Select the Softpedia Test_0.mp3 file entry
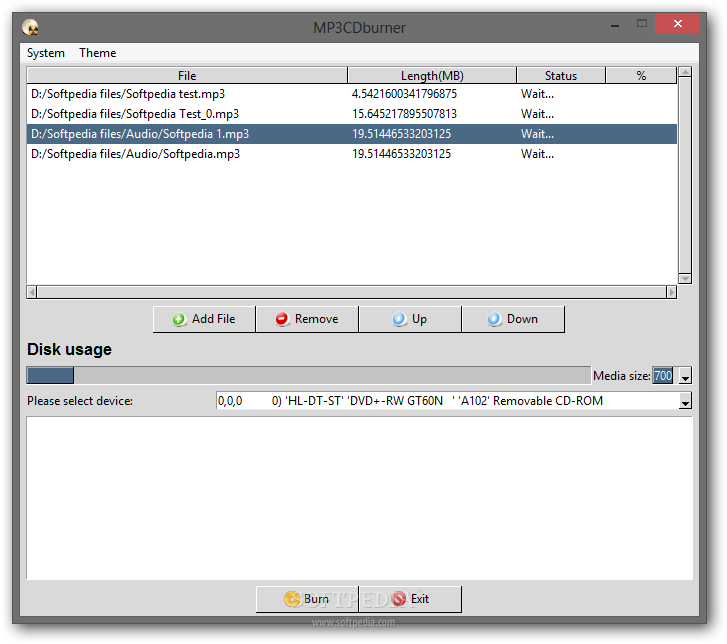The width and height of the screenshot is (727, 644). (x=351, y=114)
